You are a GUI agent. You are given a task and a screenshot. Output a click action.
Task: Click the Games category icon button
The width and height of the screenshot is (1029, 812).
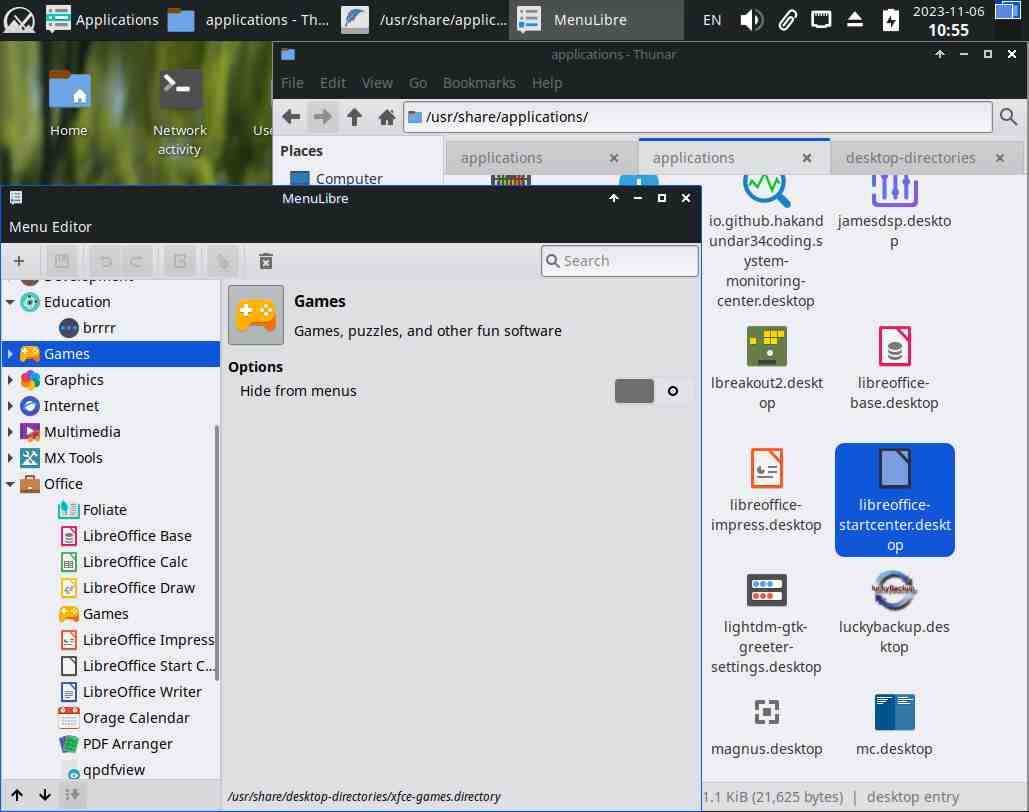tap(256, 315)
